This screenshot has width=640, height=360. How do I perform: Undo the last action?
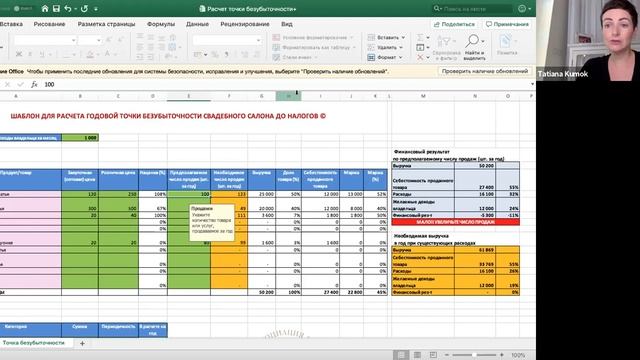[x=68, y=9]
